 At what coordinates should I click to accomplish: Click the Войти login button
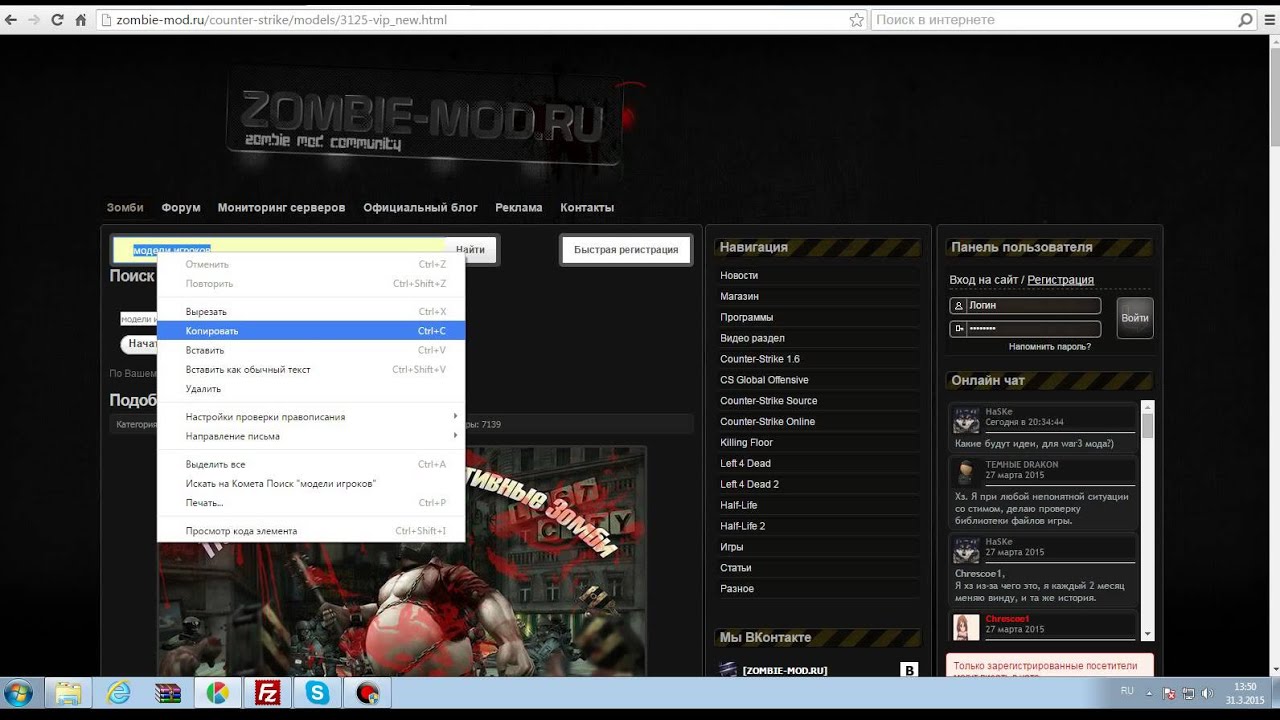1135,318
